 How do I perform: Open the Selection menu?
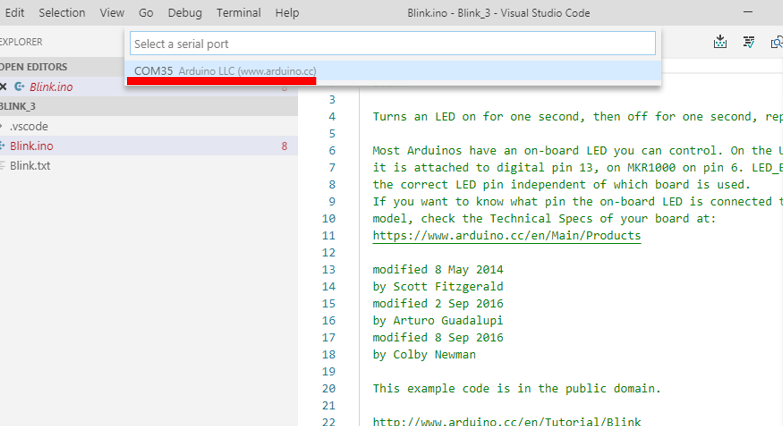pyautogui.click(x=62, y=13)
